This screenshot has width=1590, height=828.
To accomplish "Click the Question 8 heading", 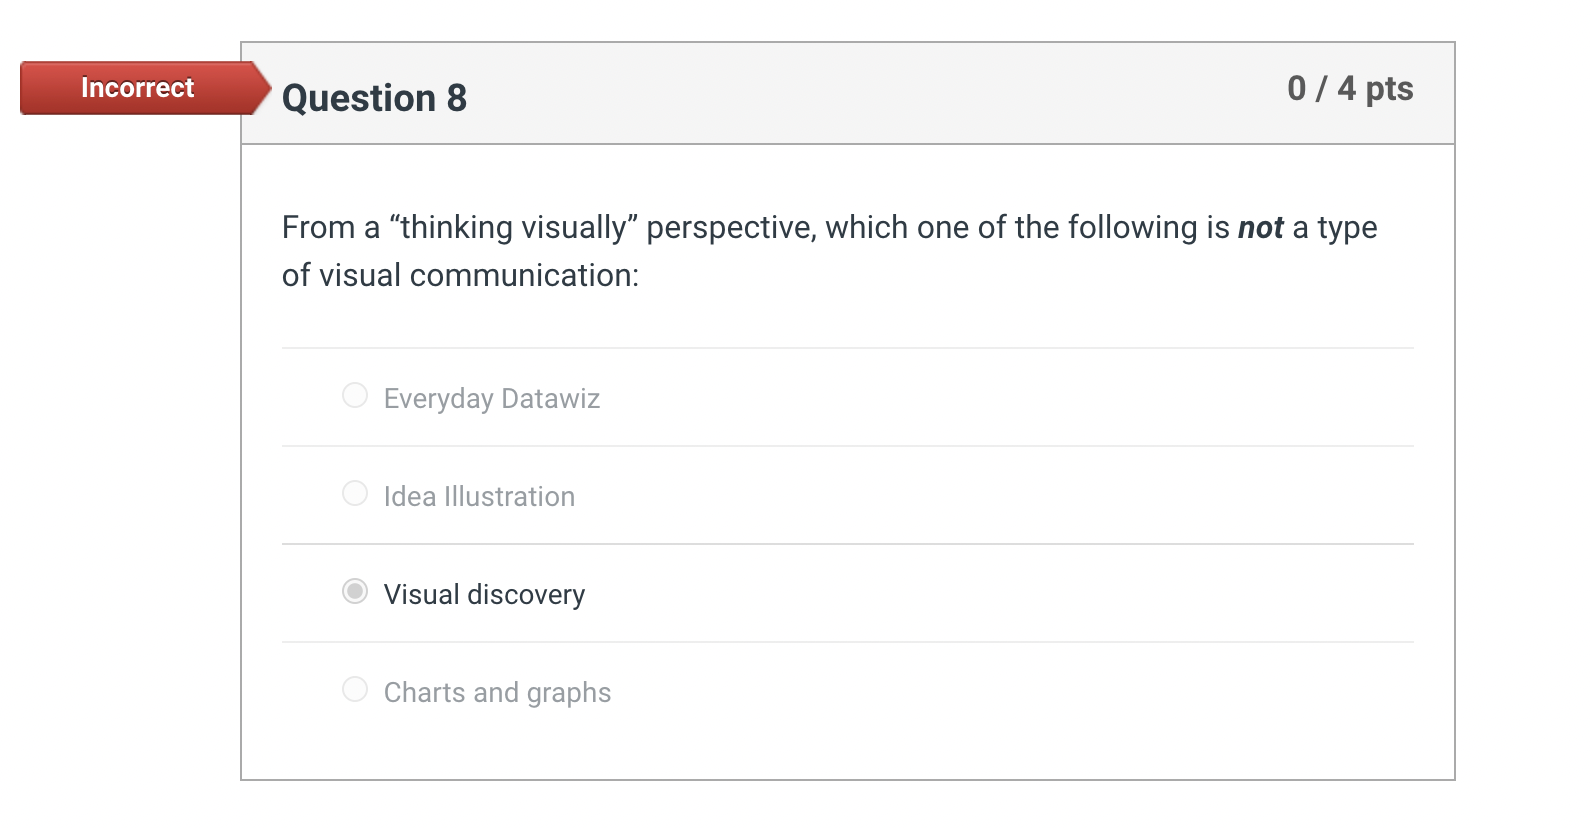I will coord(374,98).
